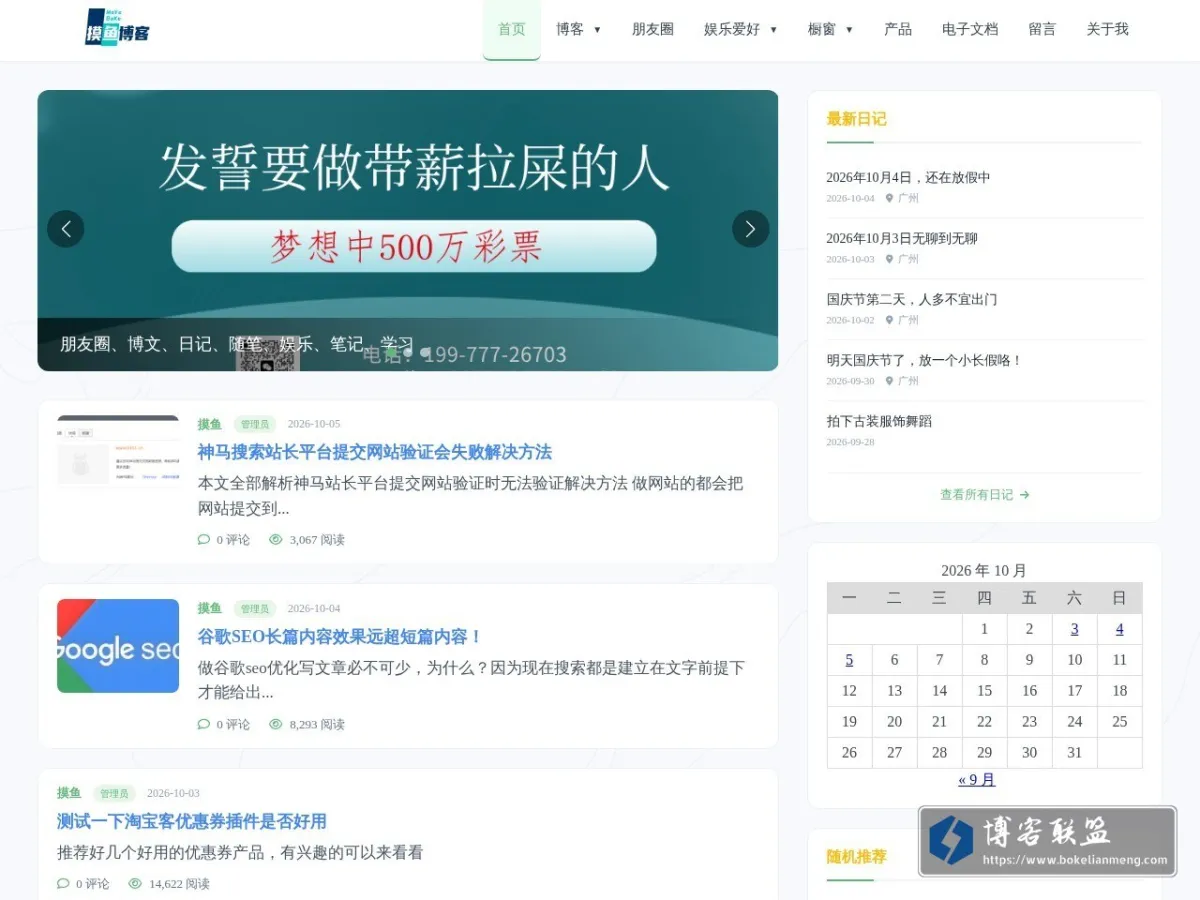Open the 朋友圈 nav item
This screenshot has height=900, width=1200.
[x=653, y=30]
